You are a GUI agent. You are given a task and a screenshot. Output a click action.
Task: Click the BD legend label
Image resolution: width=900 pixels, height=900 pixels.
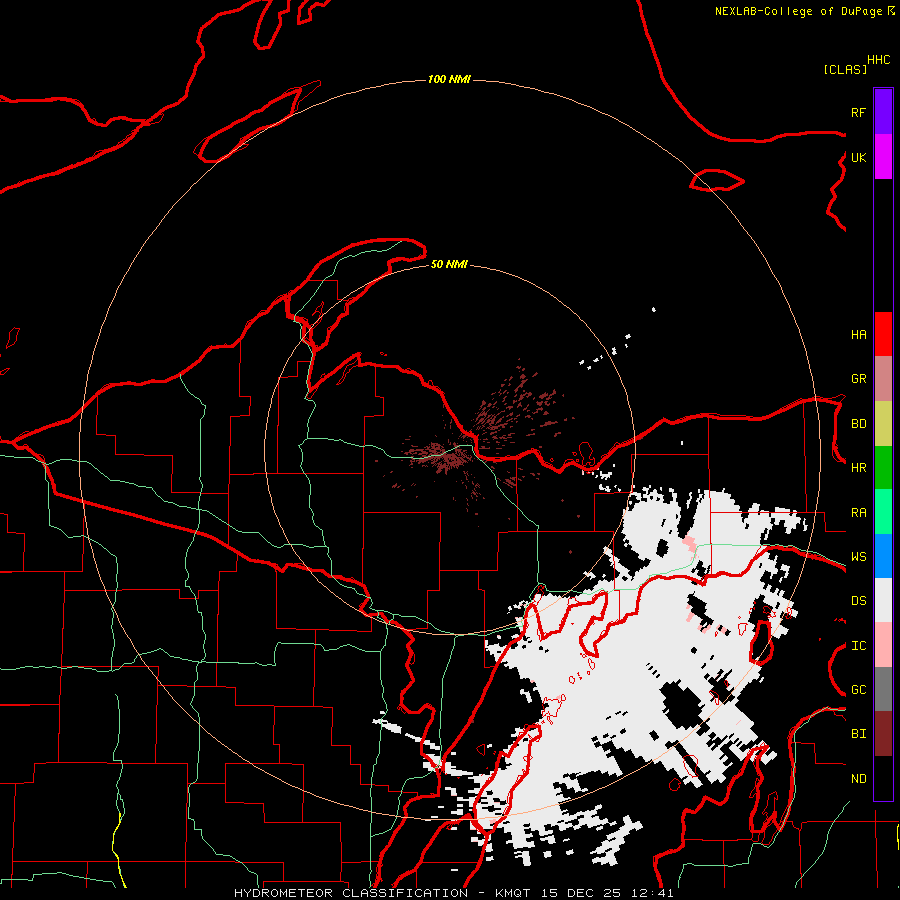(x=858, y=424)
